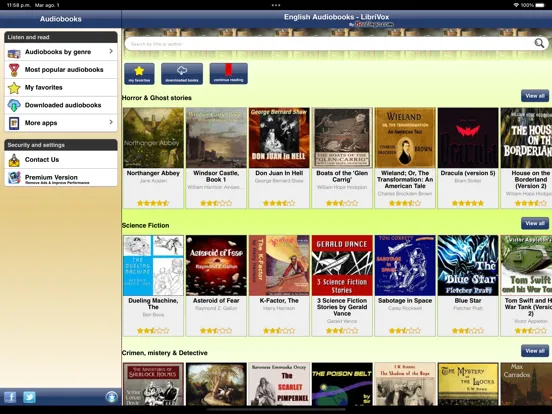Open Don Juan in Hell cover
The image size is (552, 414).
coord(279,138)
